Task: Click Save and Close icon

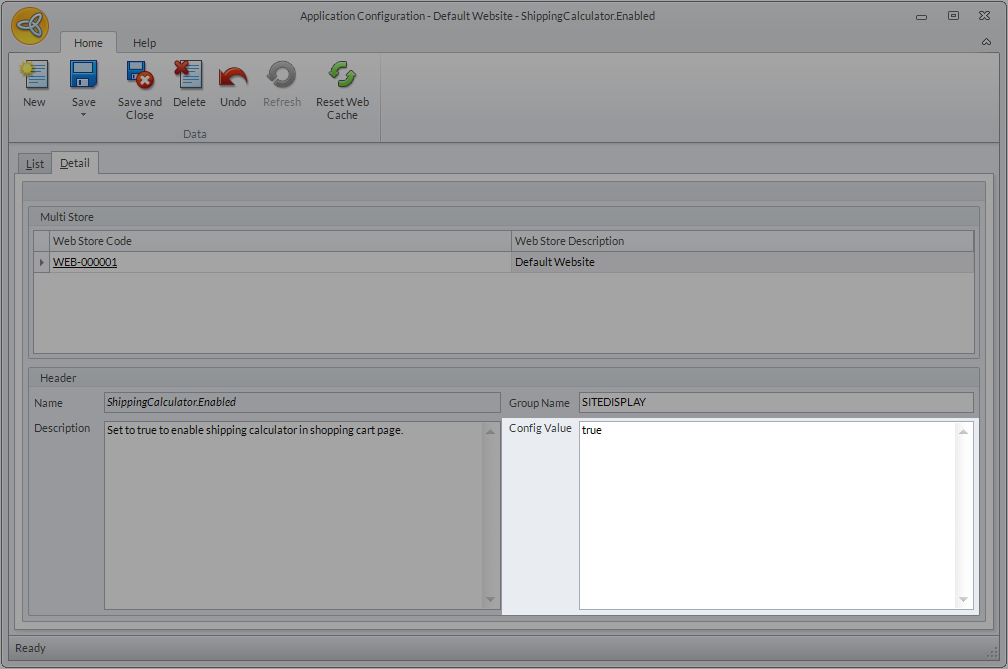Action: tap(140, 75)
